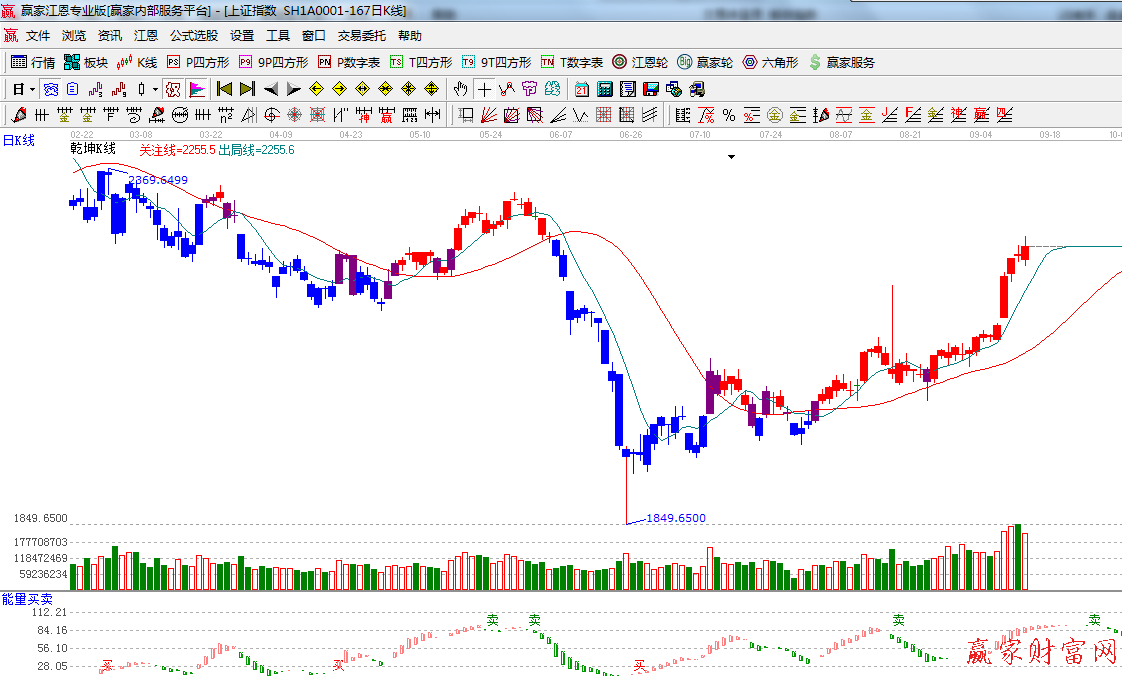
Task: Open the 公式选股 menu
Action: (x=193, y=36)
